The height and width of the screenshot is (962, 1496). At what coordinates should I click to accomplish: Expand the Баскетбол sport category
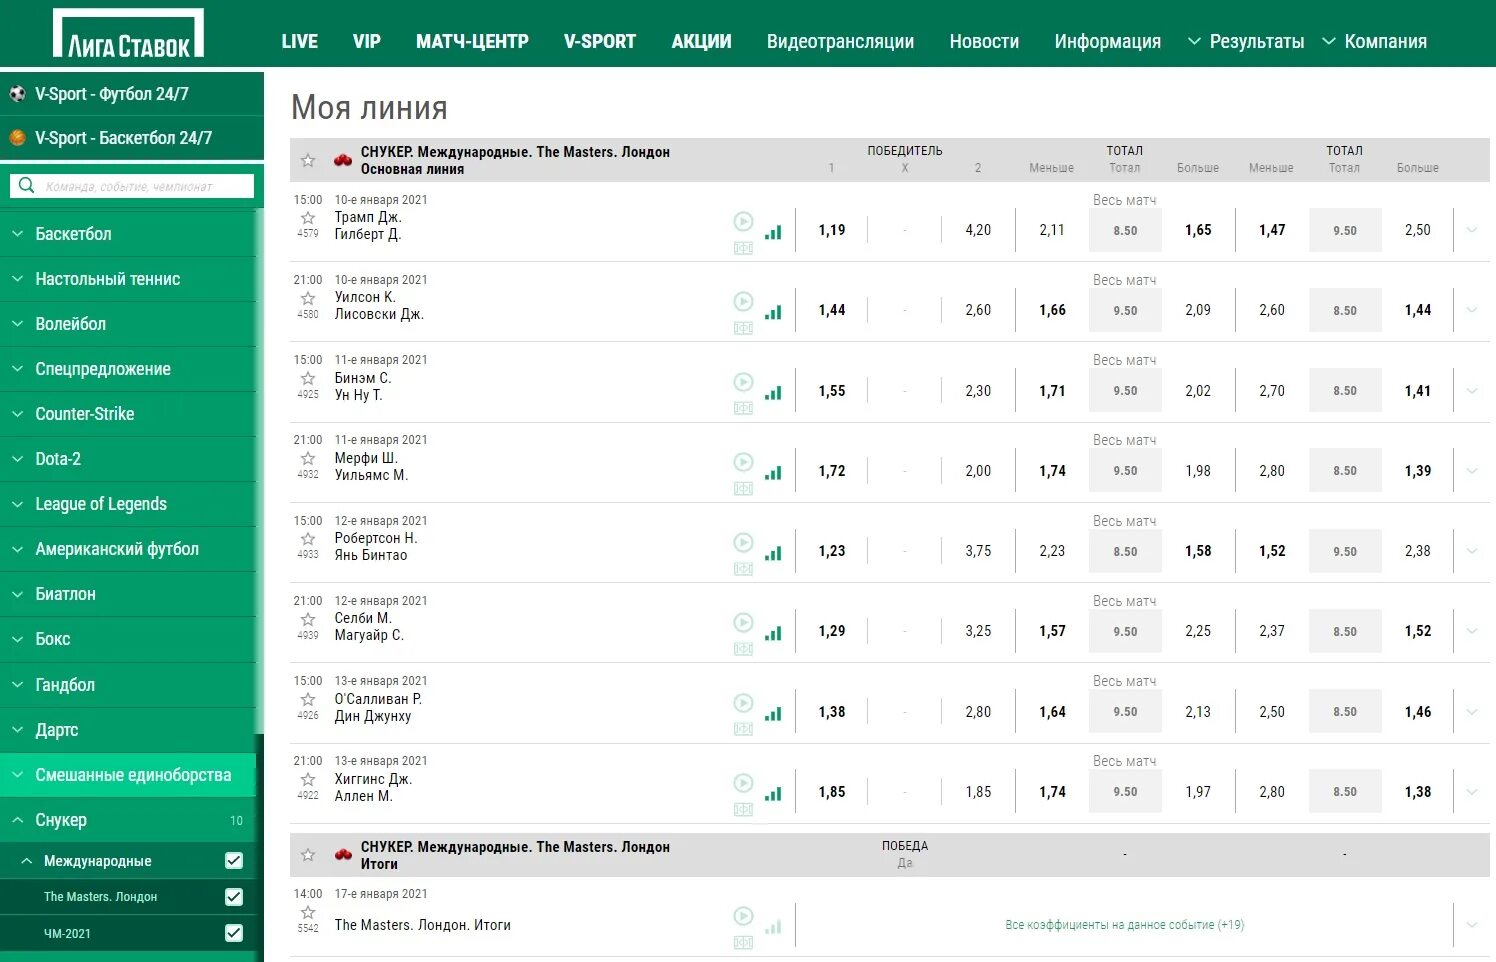128,234
